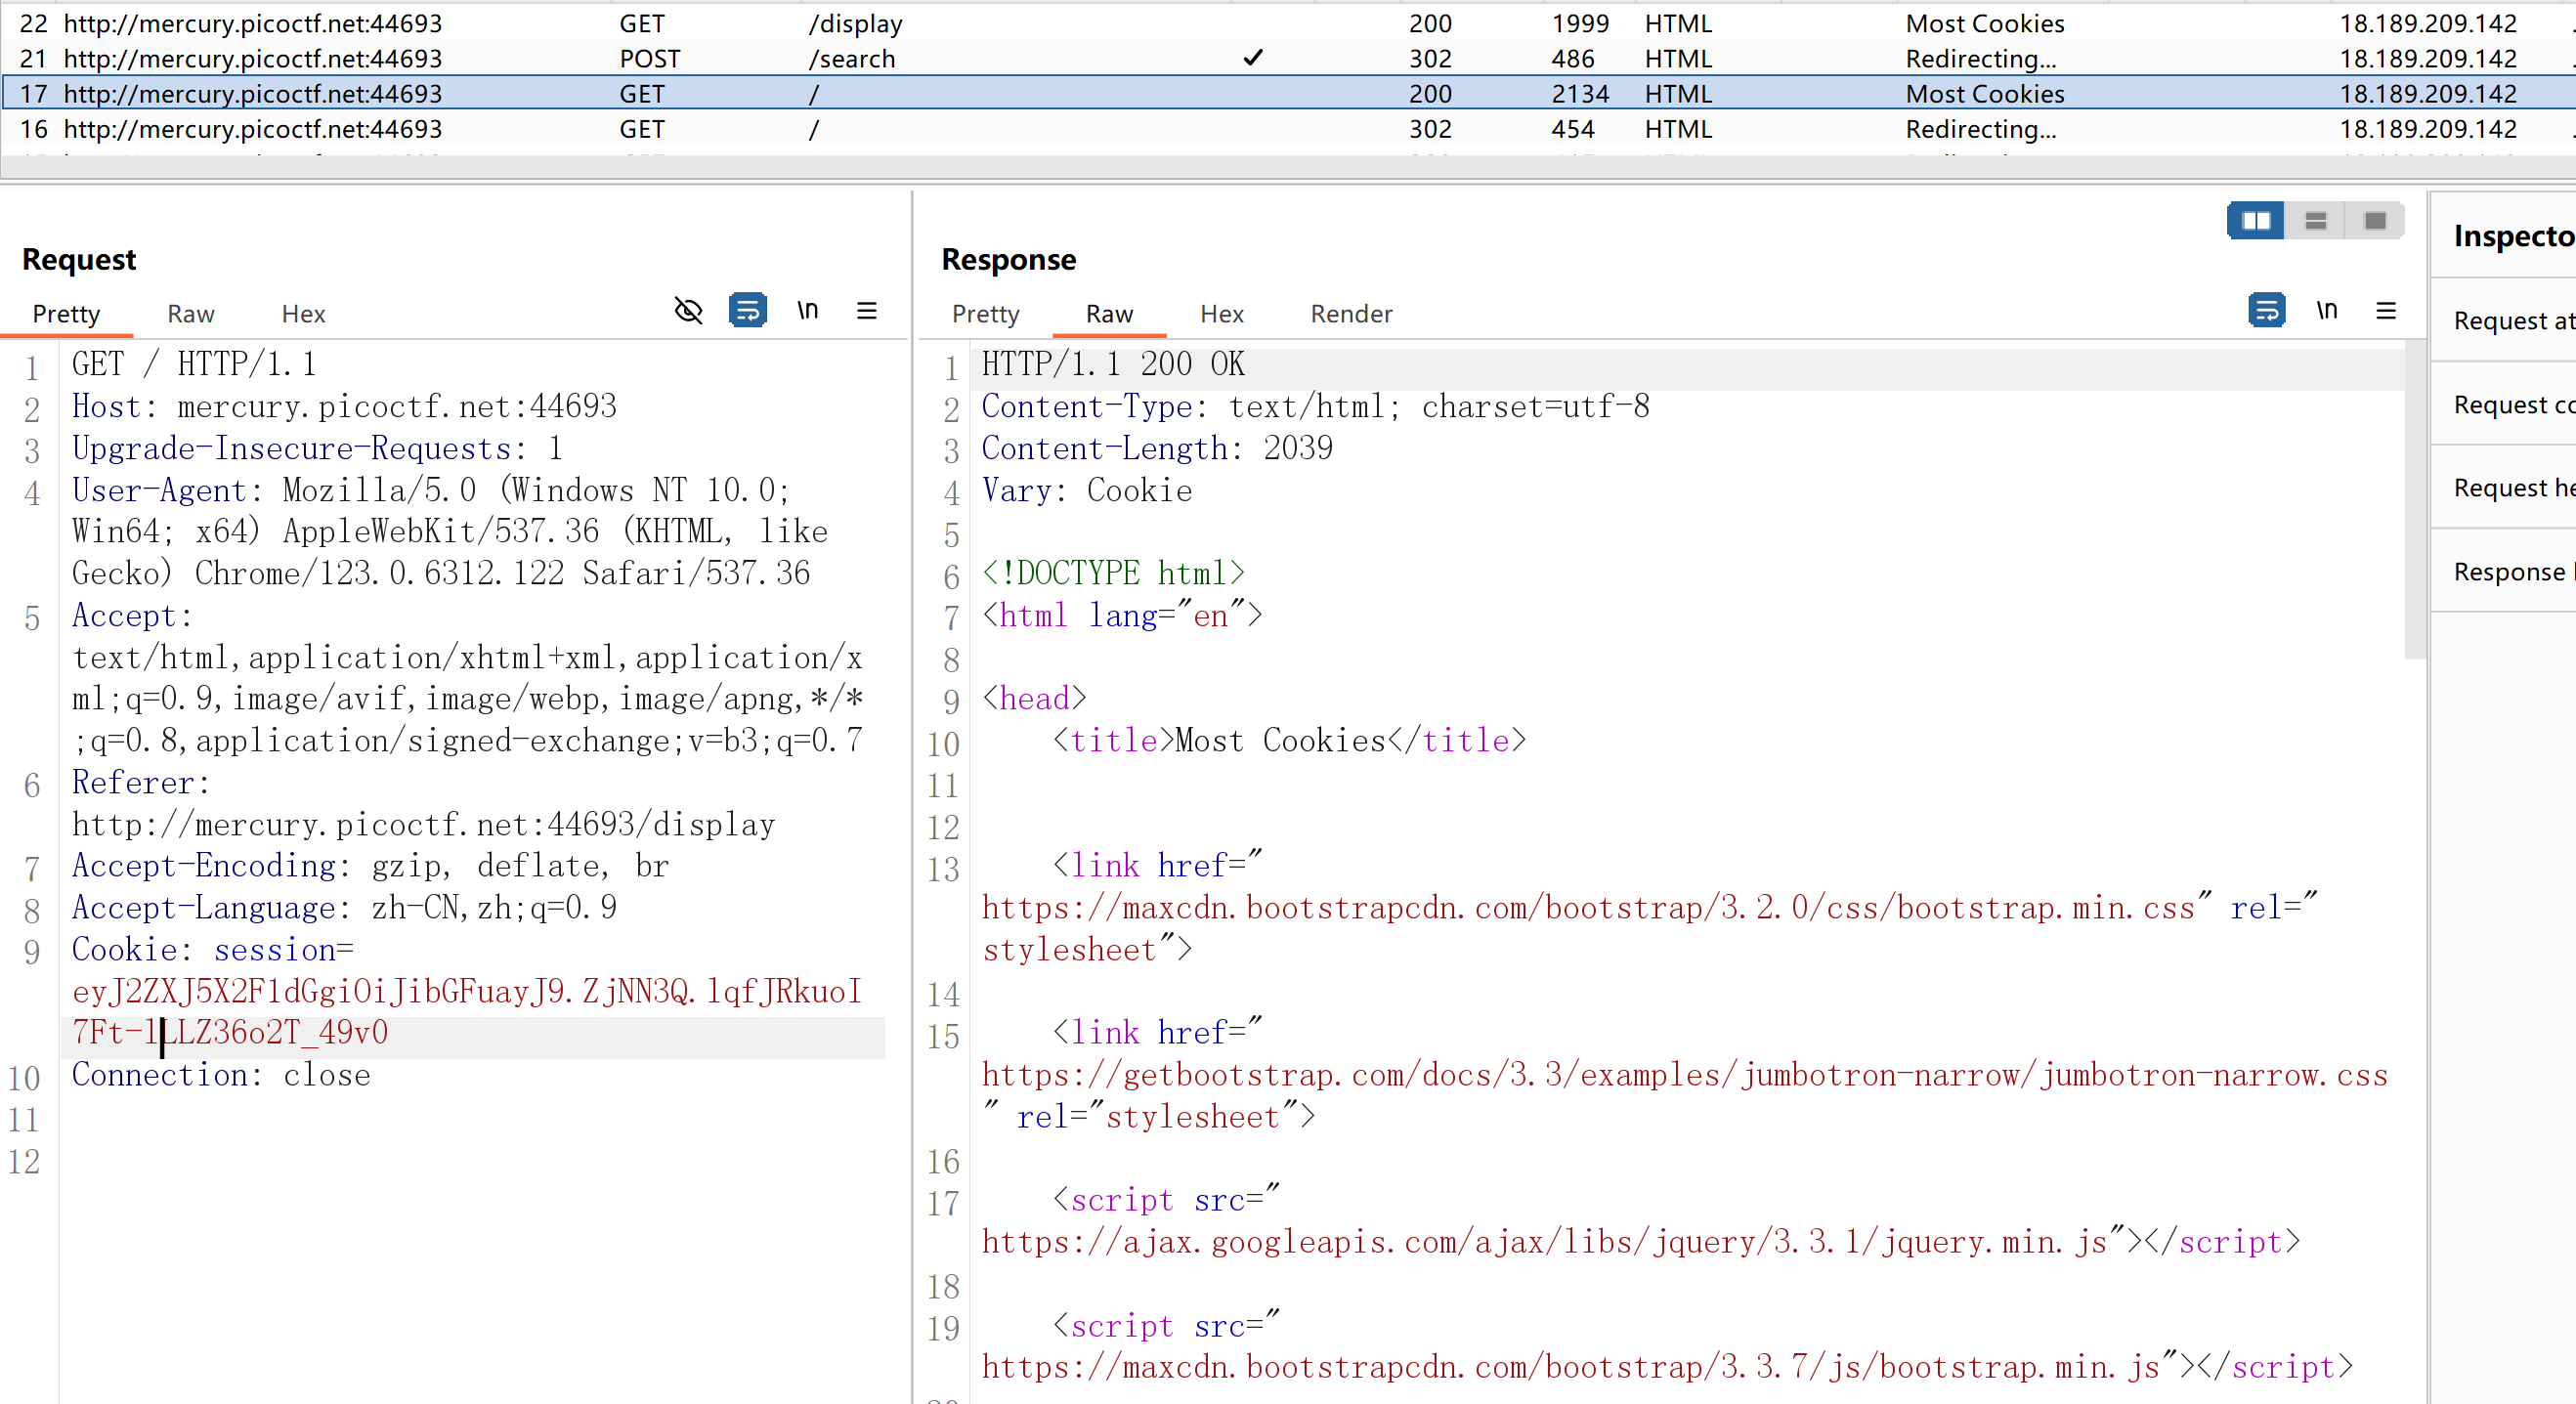Switch Response view to Pretty tab

pos(985,314)
